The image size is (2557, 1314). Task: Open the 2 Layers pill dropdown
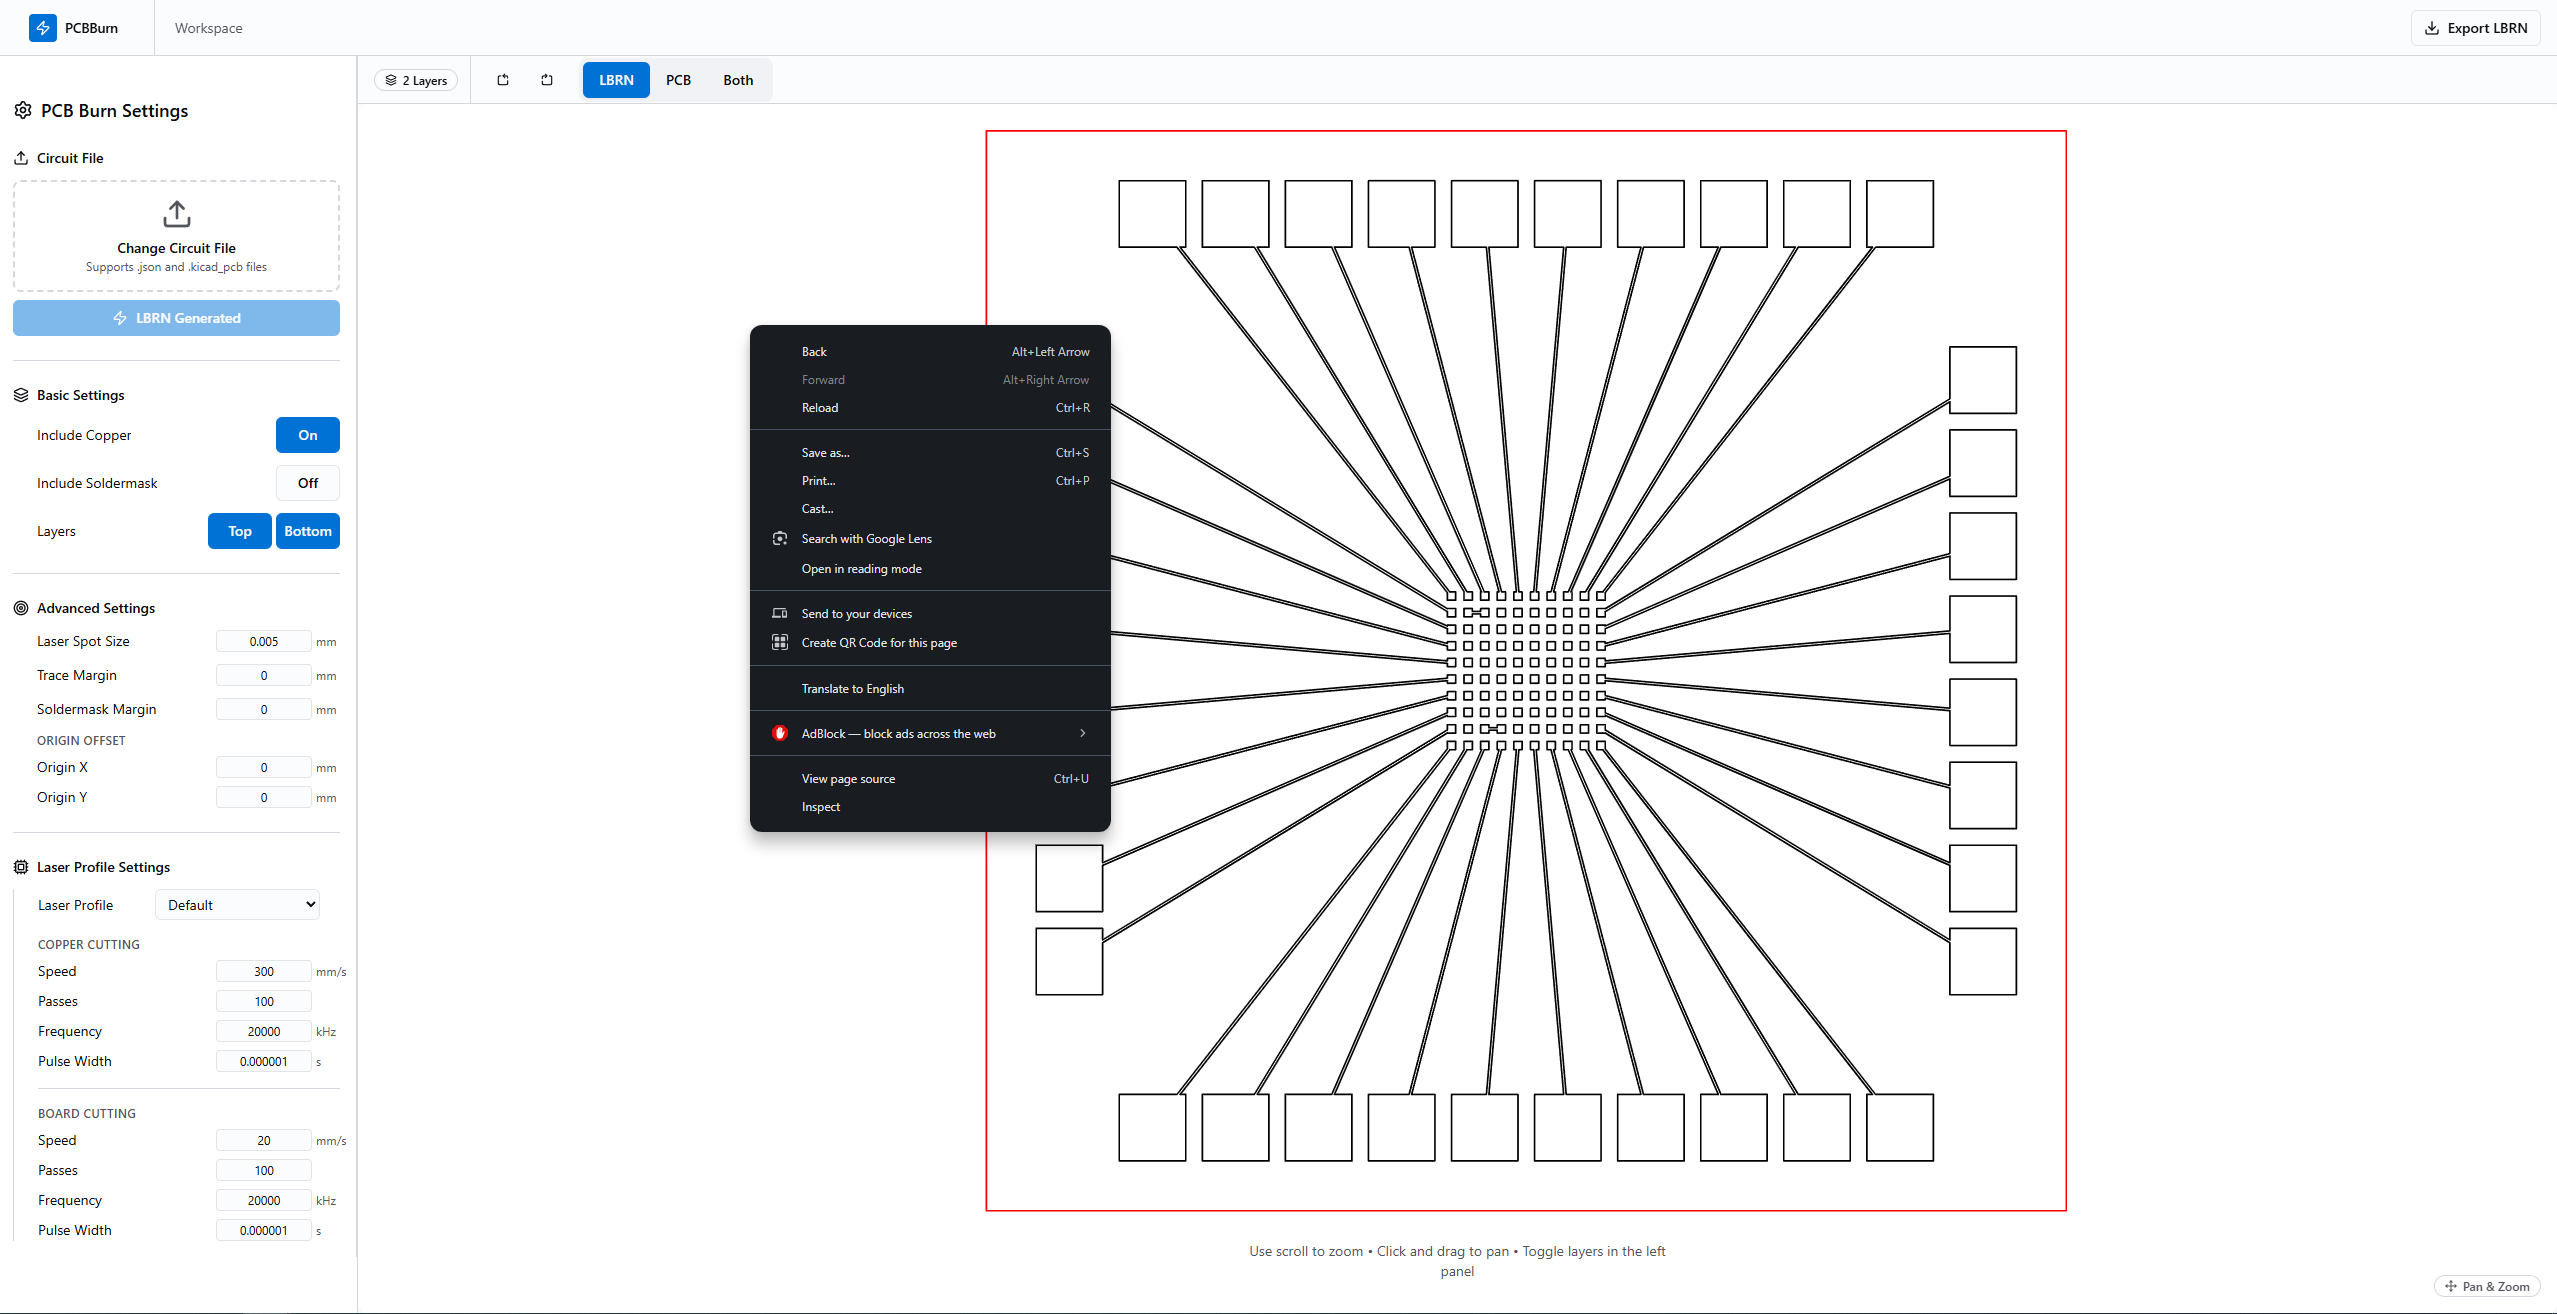416,80
